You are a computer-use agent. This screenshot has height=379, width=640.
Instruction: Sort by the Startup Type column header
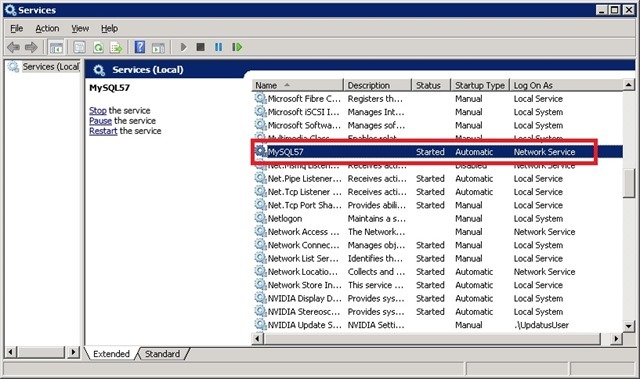pyautogui.click(x=480, y=85)
